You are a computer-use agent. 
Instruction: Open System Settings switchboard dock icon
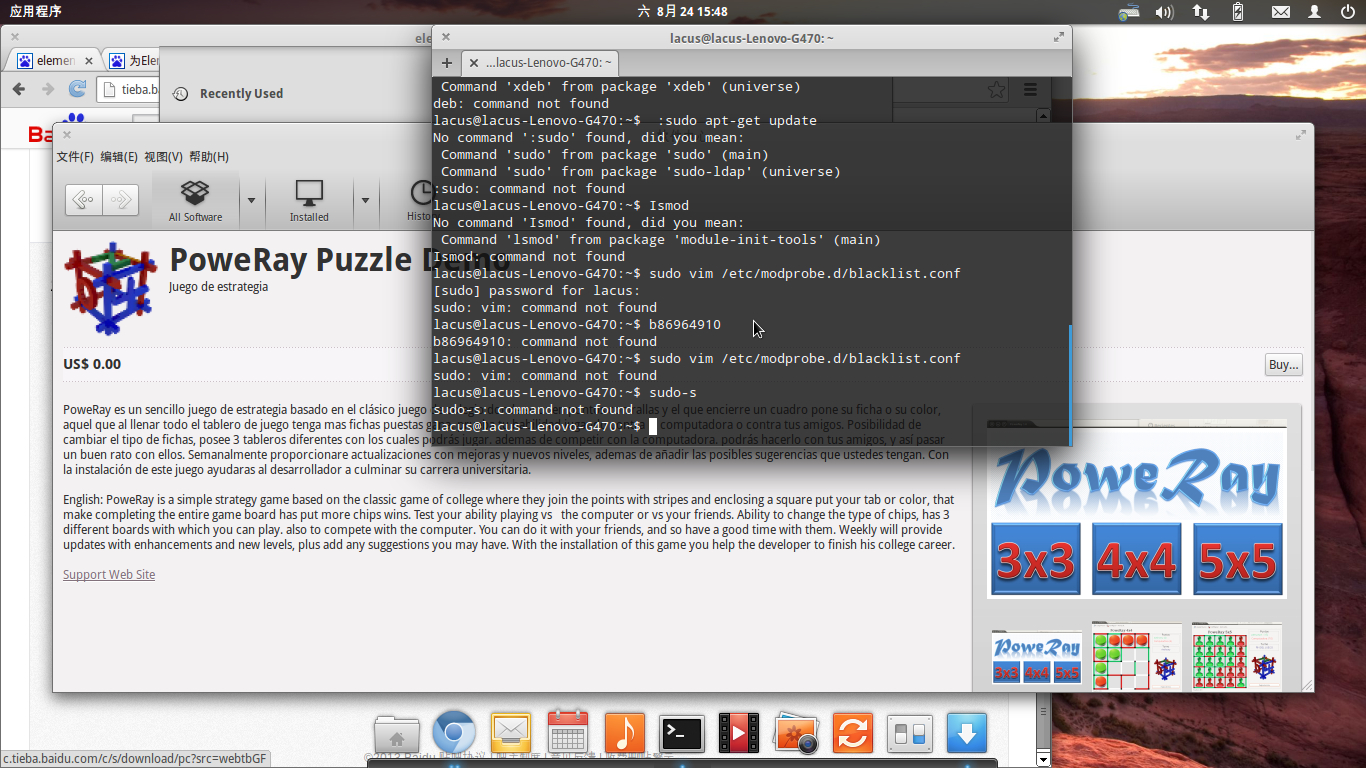[x=910, y=734]
